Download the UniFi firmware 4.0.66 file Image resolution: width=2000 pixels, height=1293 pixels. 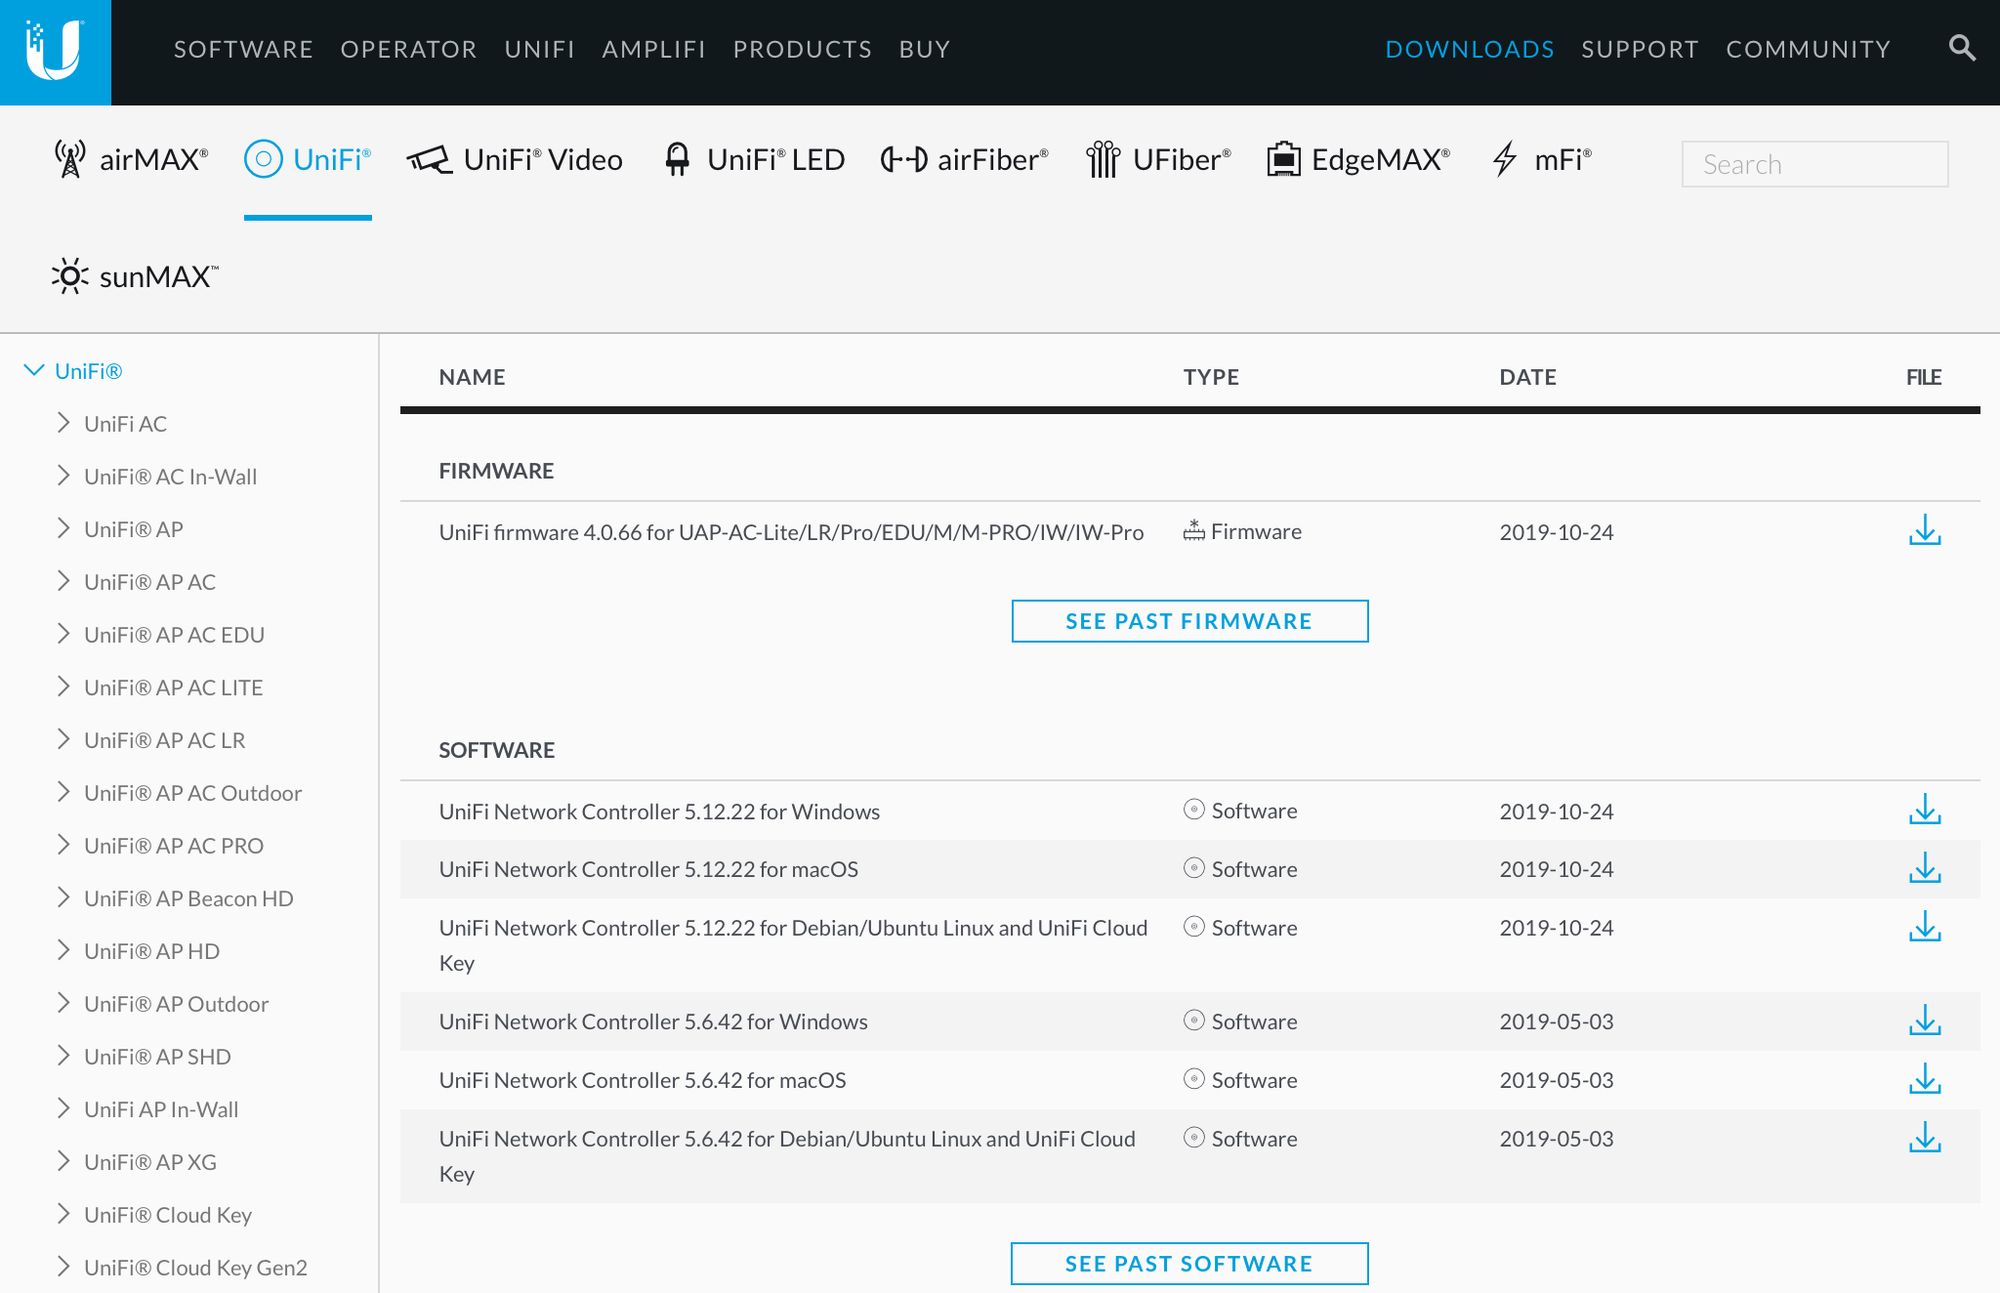pos(1924,531)
